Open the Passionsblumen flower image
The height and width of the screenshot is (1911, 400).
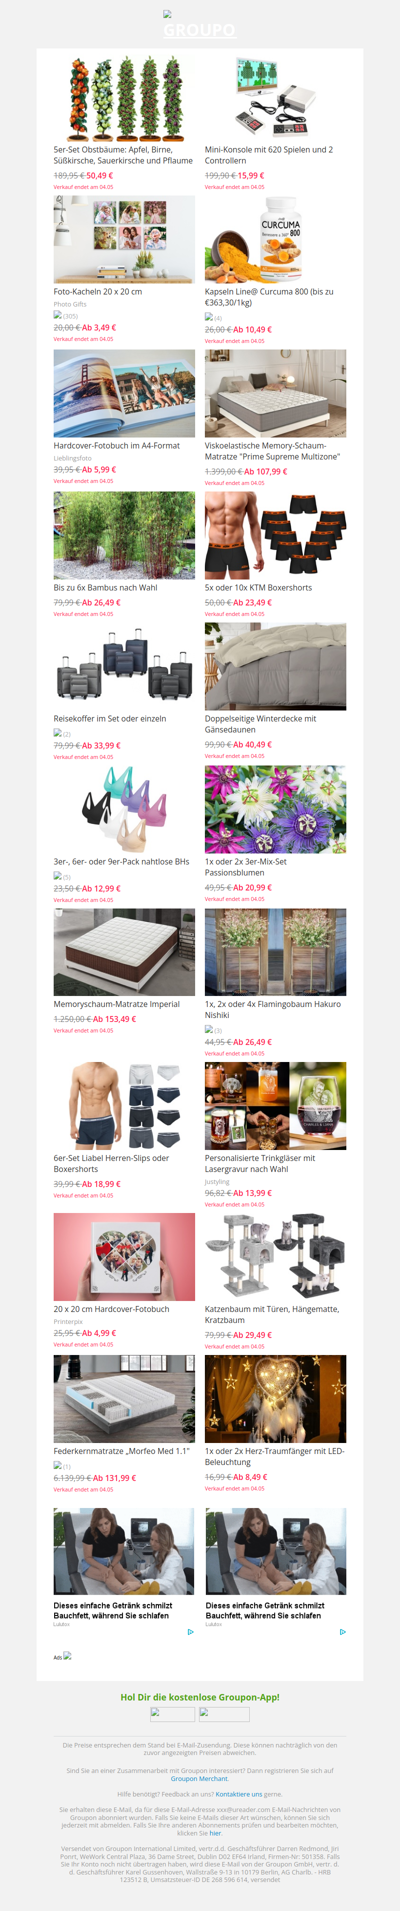coord(276,809)
